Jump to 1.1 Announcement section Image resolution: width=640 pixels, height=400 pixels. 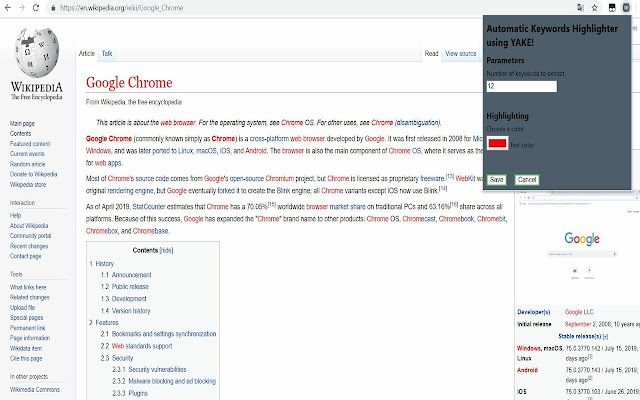pos(126,275)
